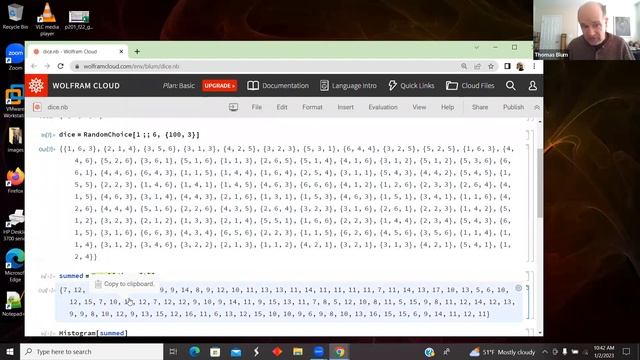Click the dice = RandomChoice input line
This screenshot has height=360, width=640.
(x=129, y=135)
